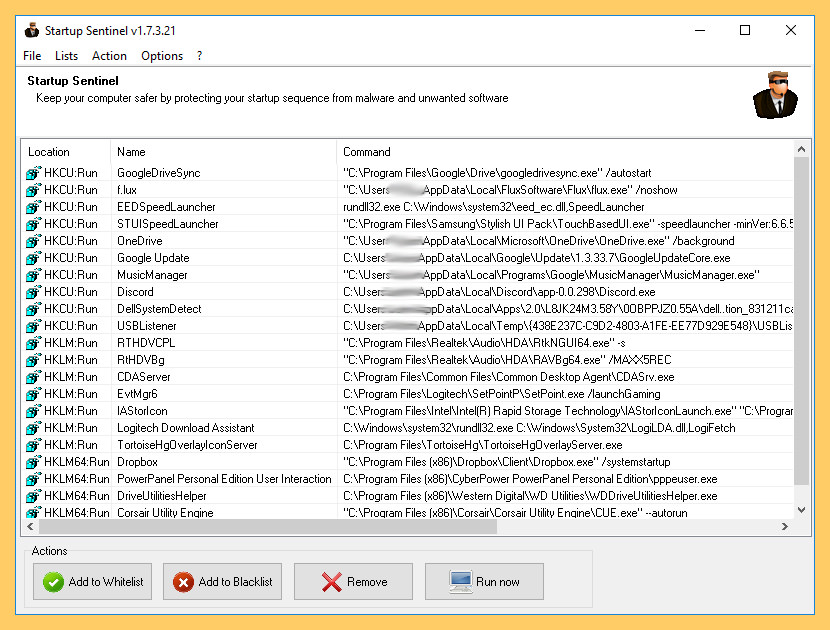The height and width of the screenshot is (630, 830).
Task: Click the registry icon for TortoiseHgOverlayIconServer
Action: point(33,445)
